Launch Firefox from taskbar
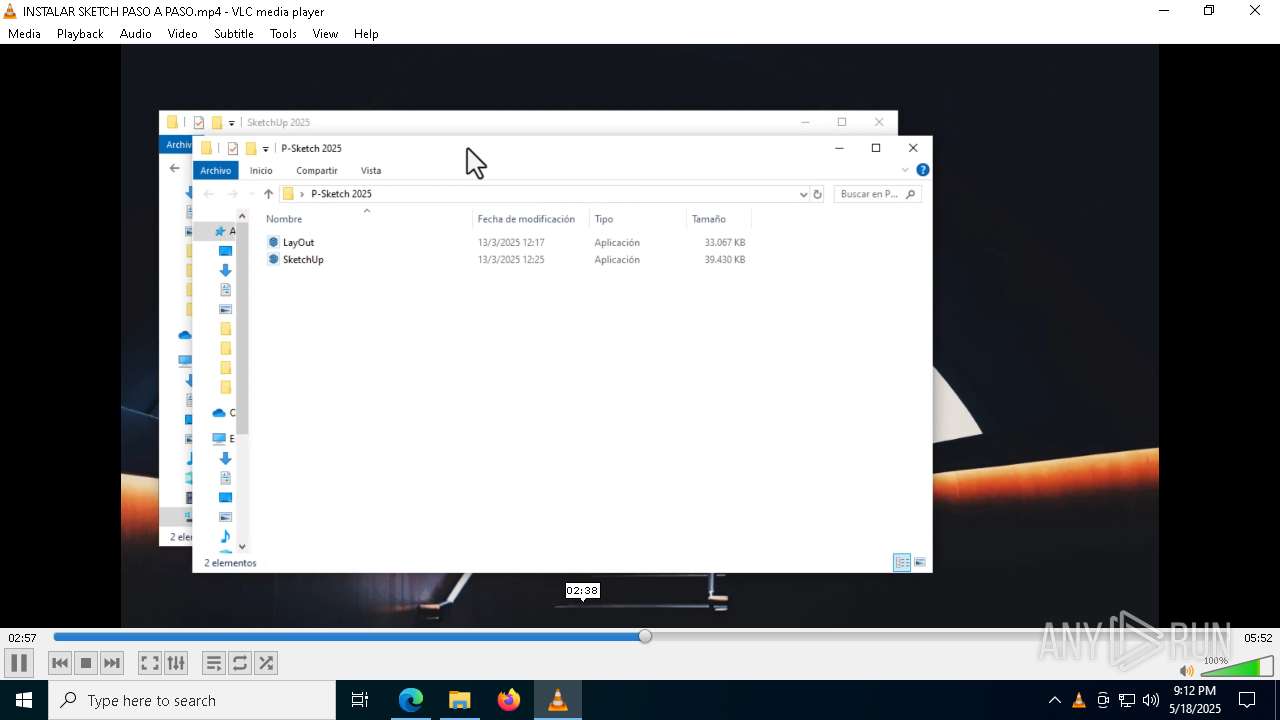The width and height of the screenshot is (1280, 720). [509, 700]
